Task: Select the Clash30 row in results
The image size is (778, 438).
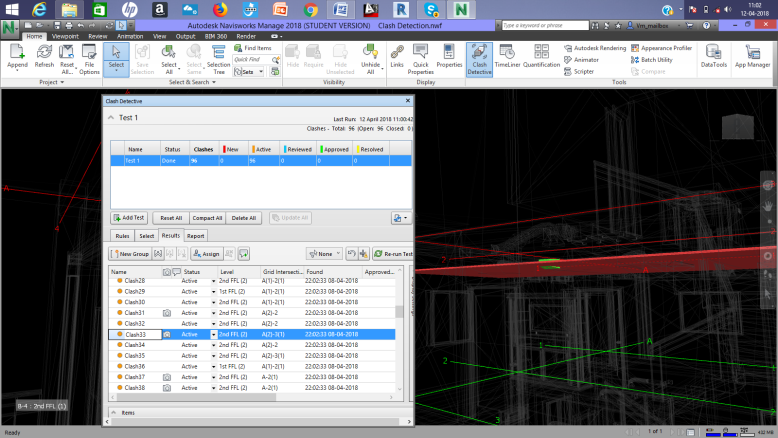Action: [135, 302]
